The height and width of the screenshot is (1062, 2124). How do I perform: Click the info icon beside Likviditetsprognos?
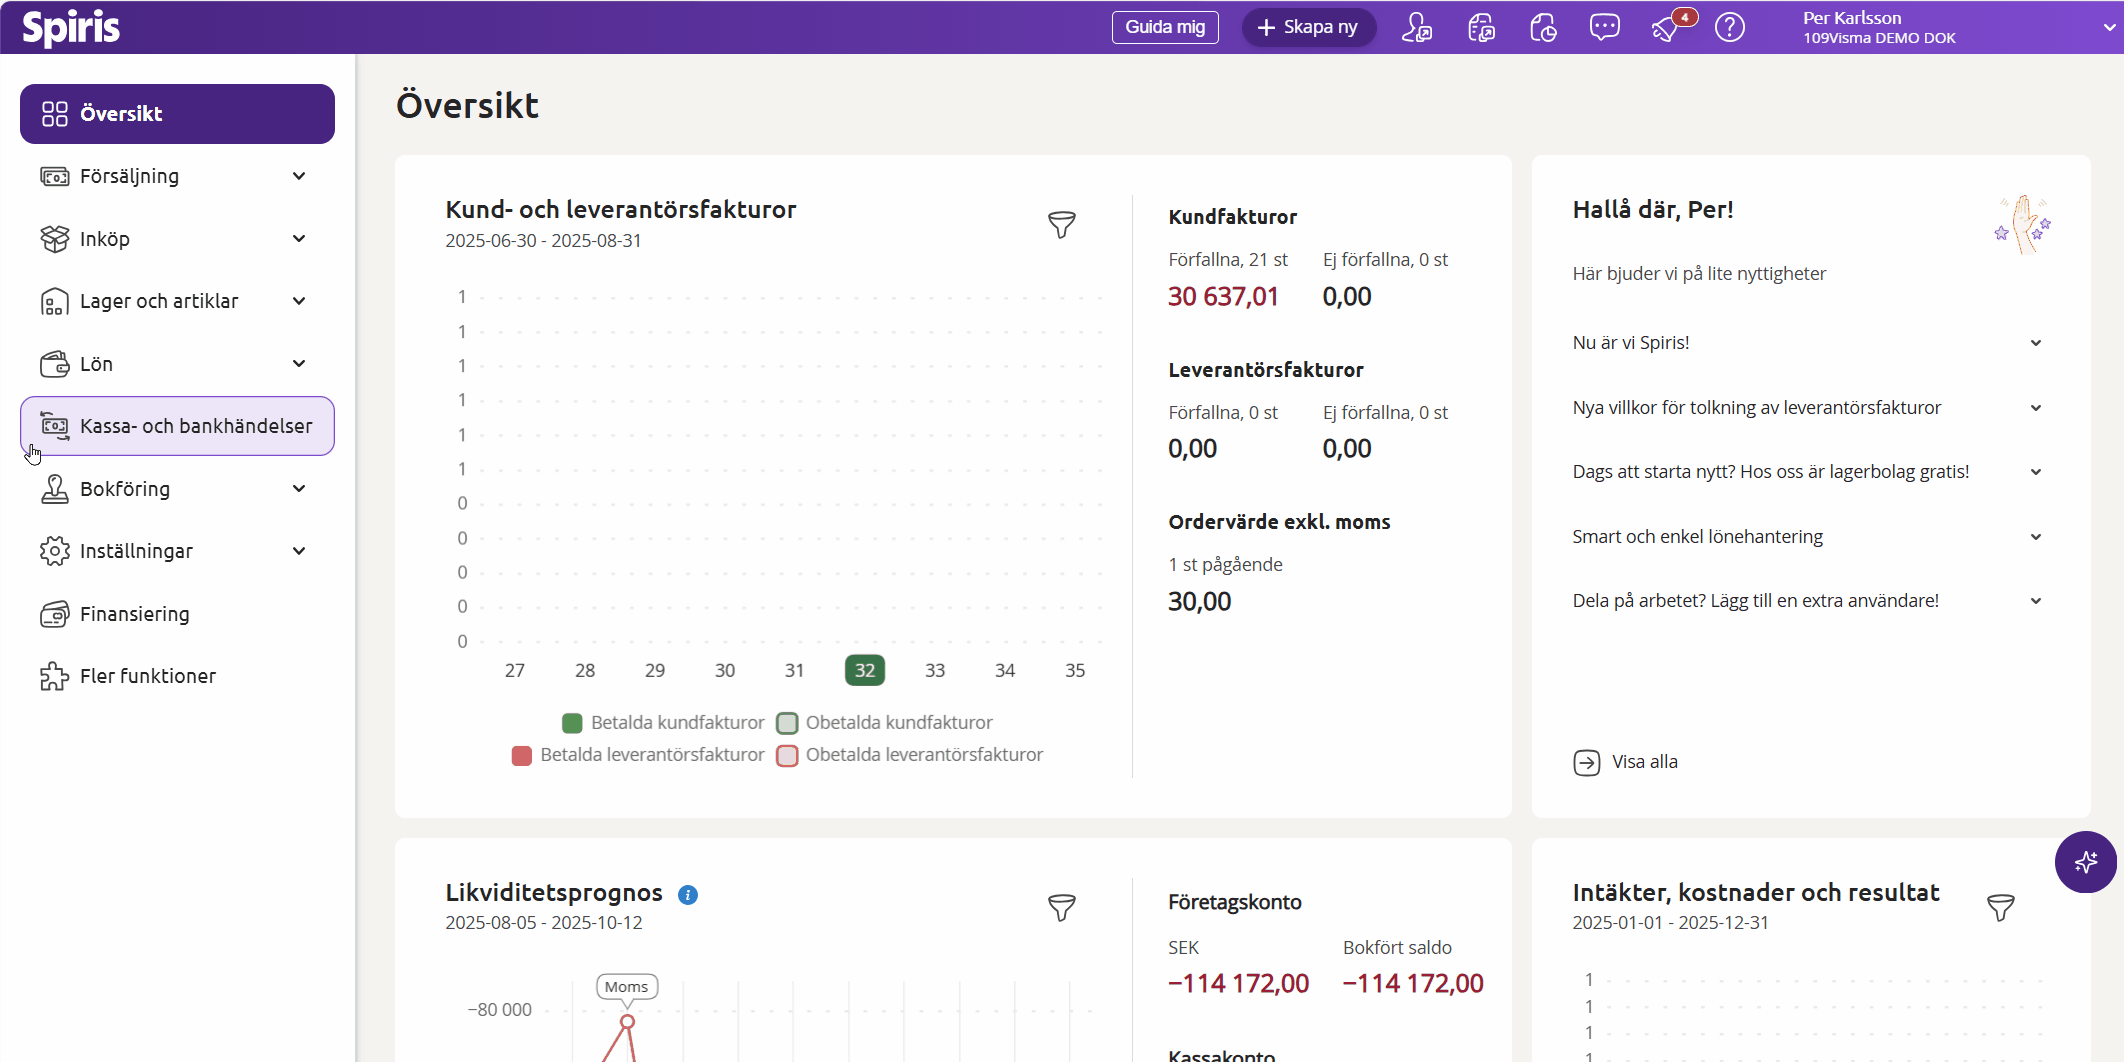click(x=688, y=895)
